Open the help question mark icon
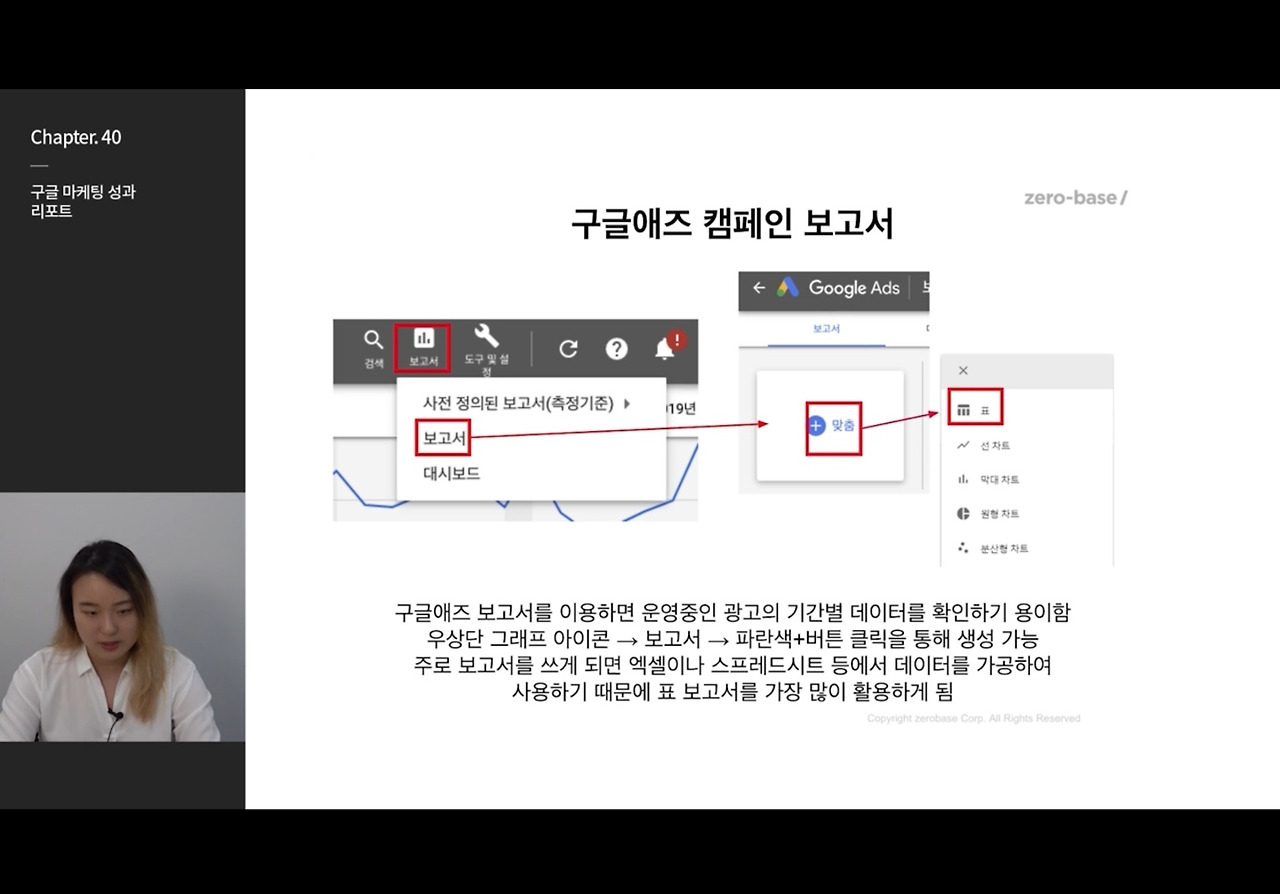Screen dimensions: 1280x894 pos(617,349)
